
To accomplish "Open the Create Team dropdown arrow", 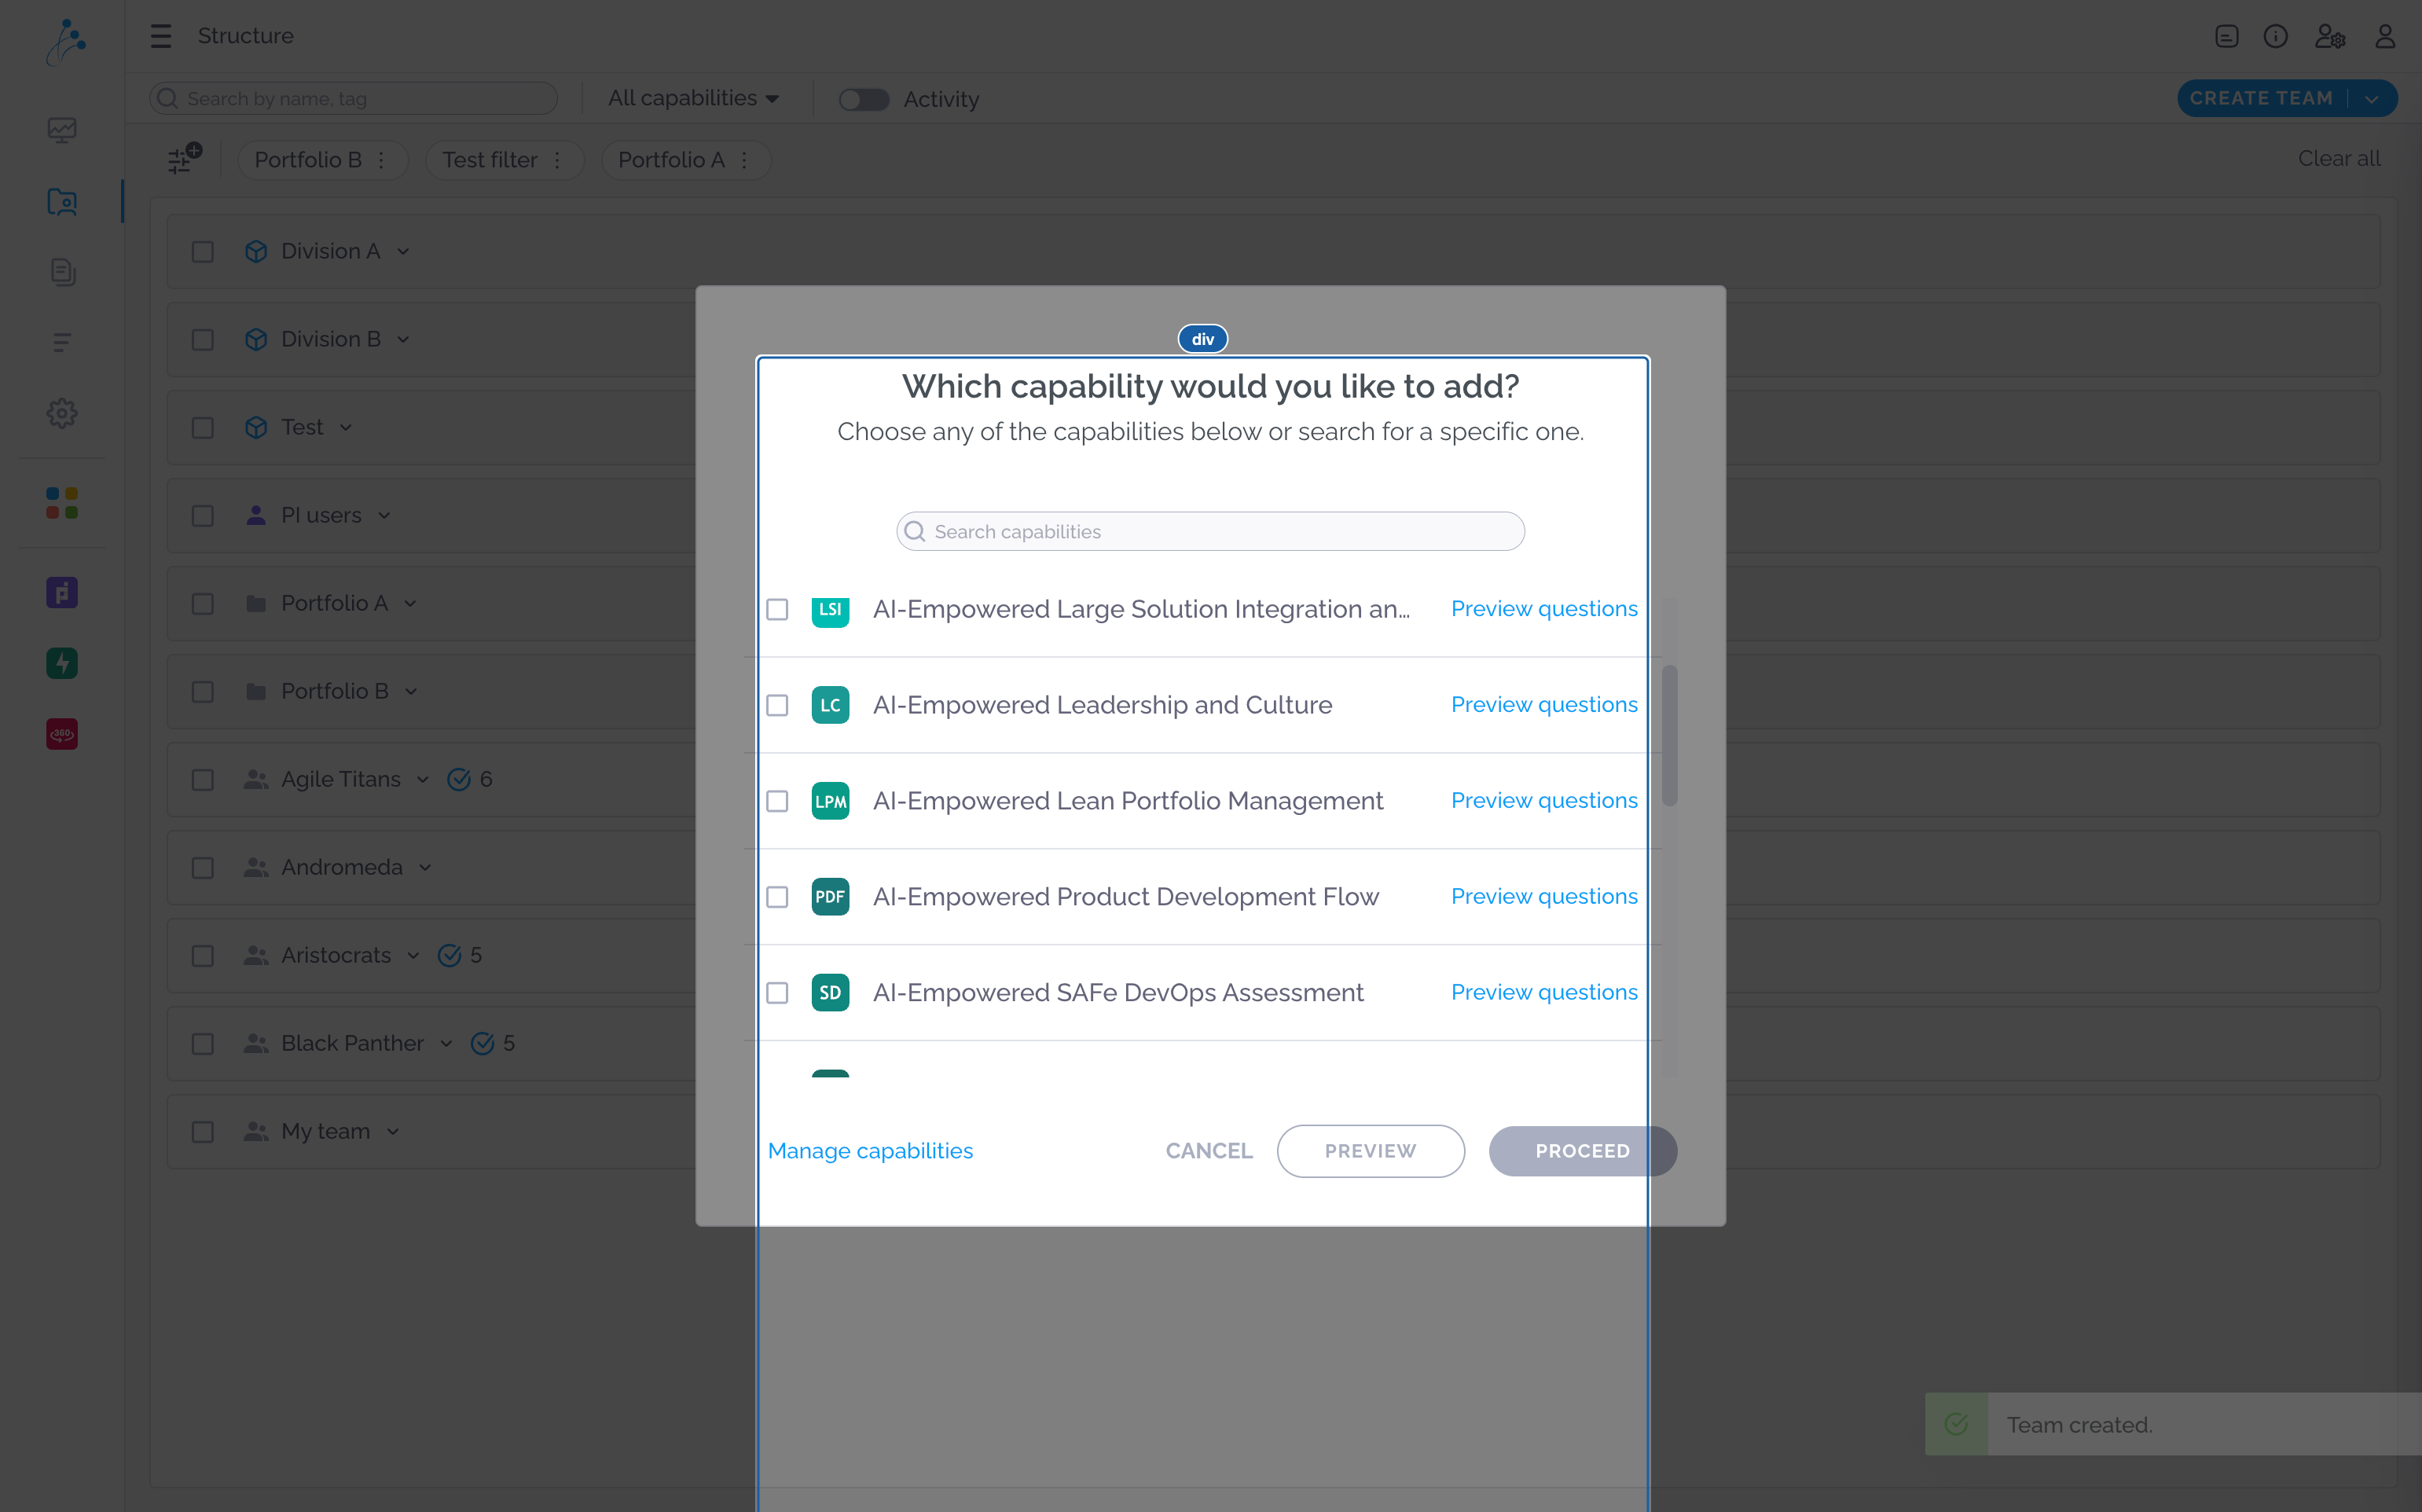I will (x=2371, y=99).
